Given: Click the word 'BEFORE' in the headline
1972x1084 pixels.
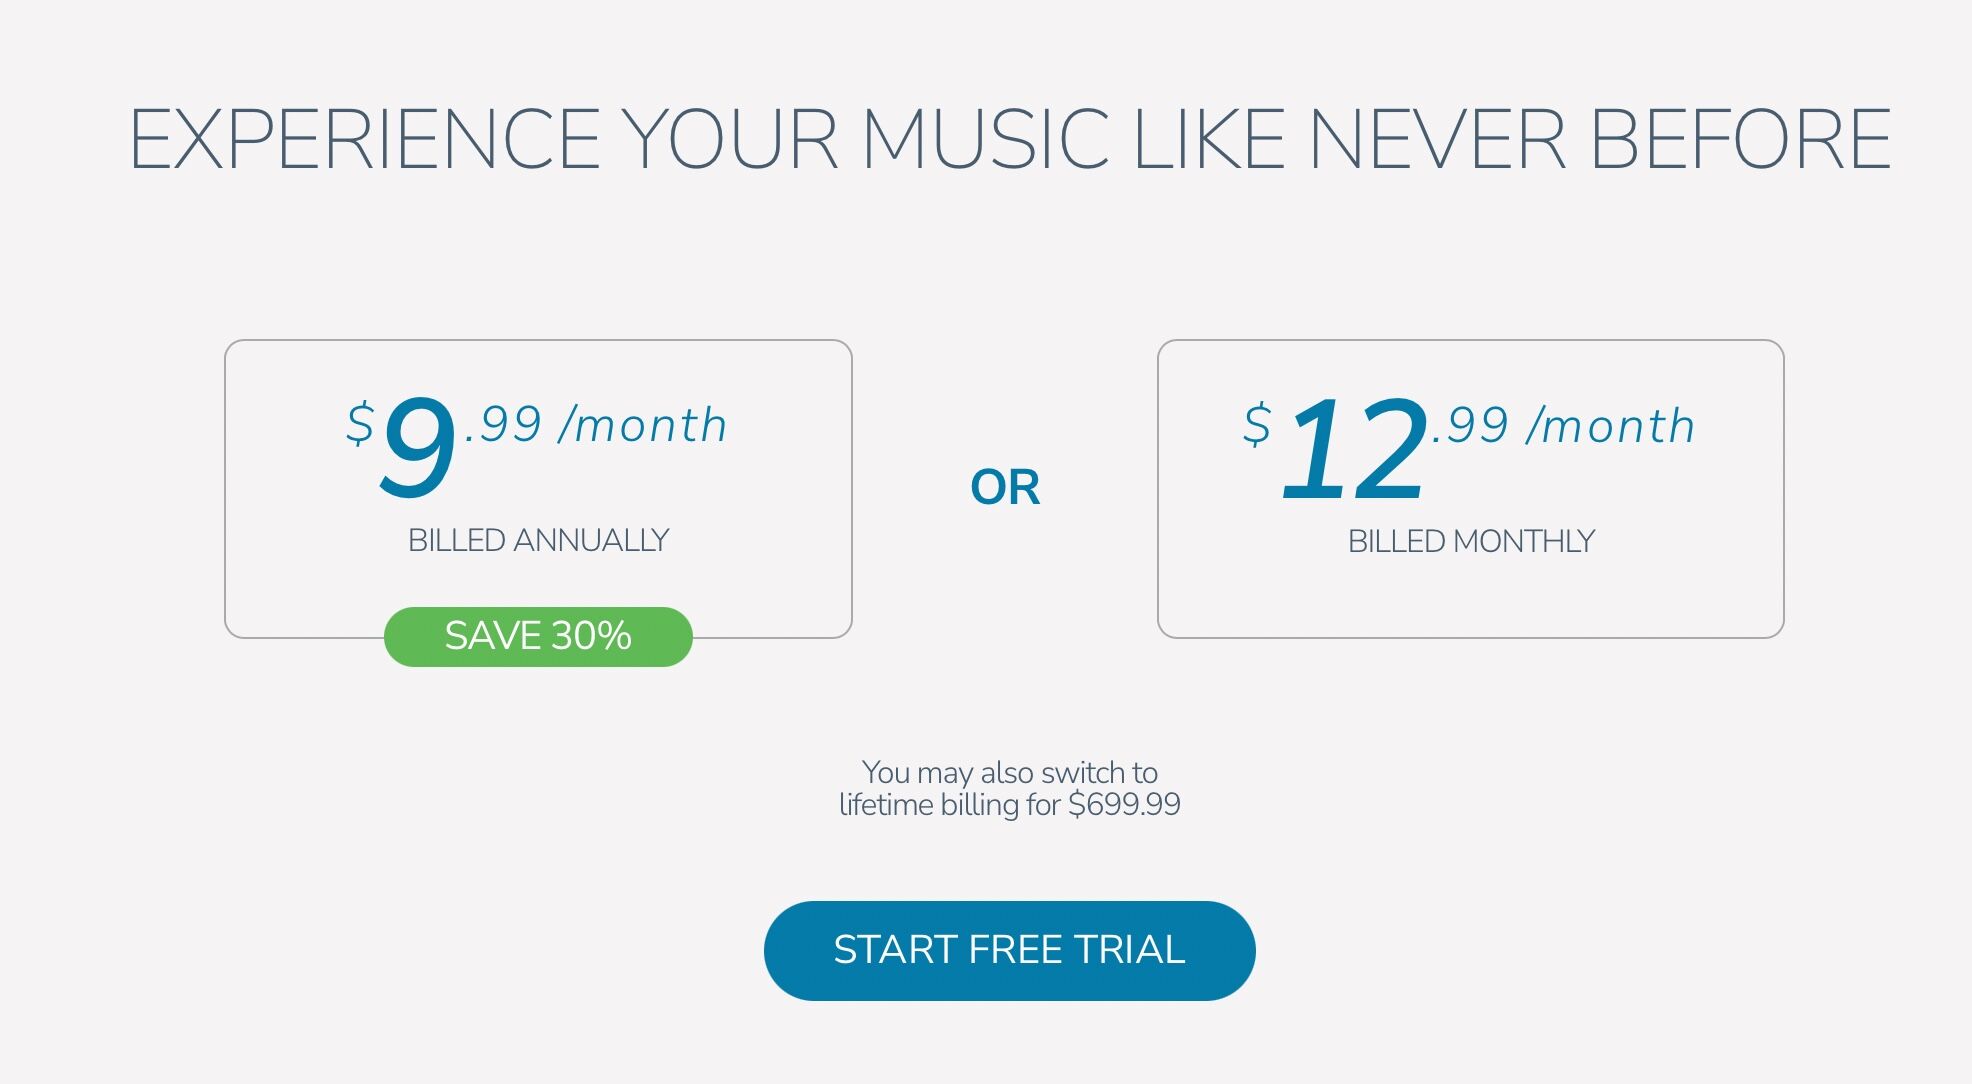Looking at the screenshot, I should pos(1739,139).
